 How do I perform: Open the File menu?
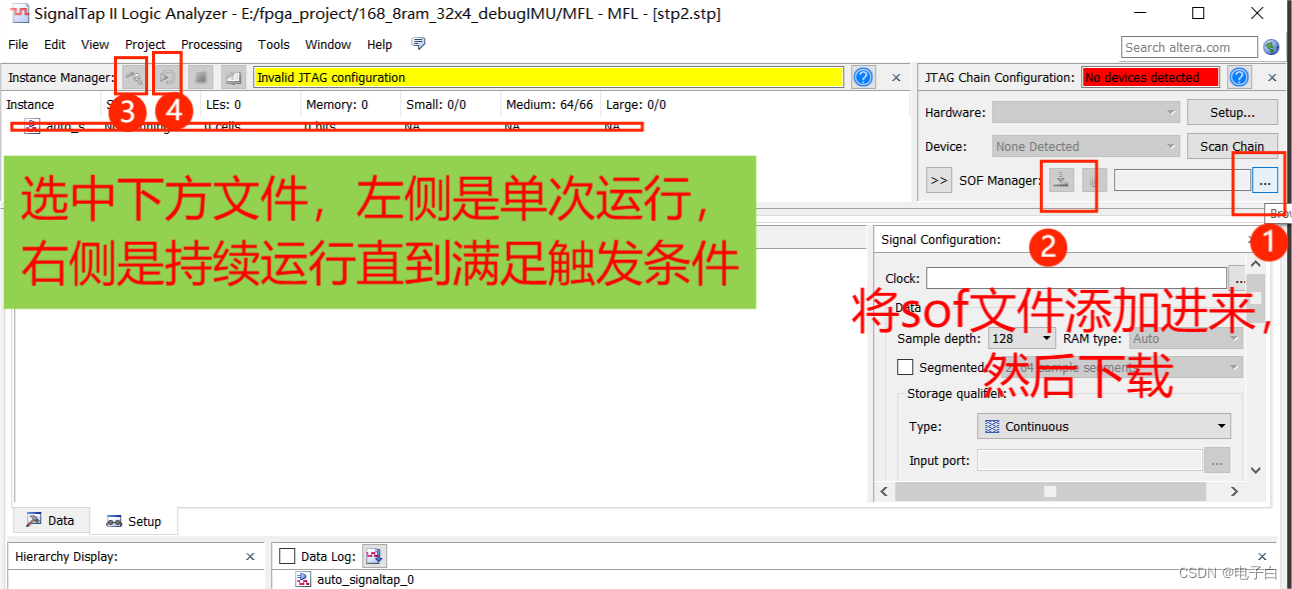18,44
